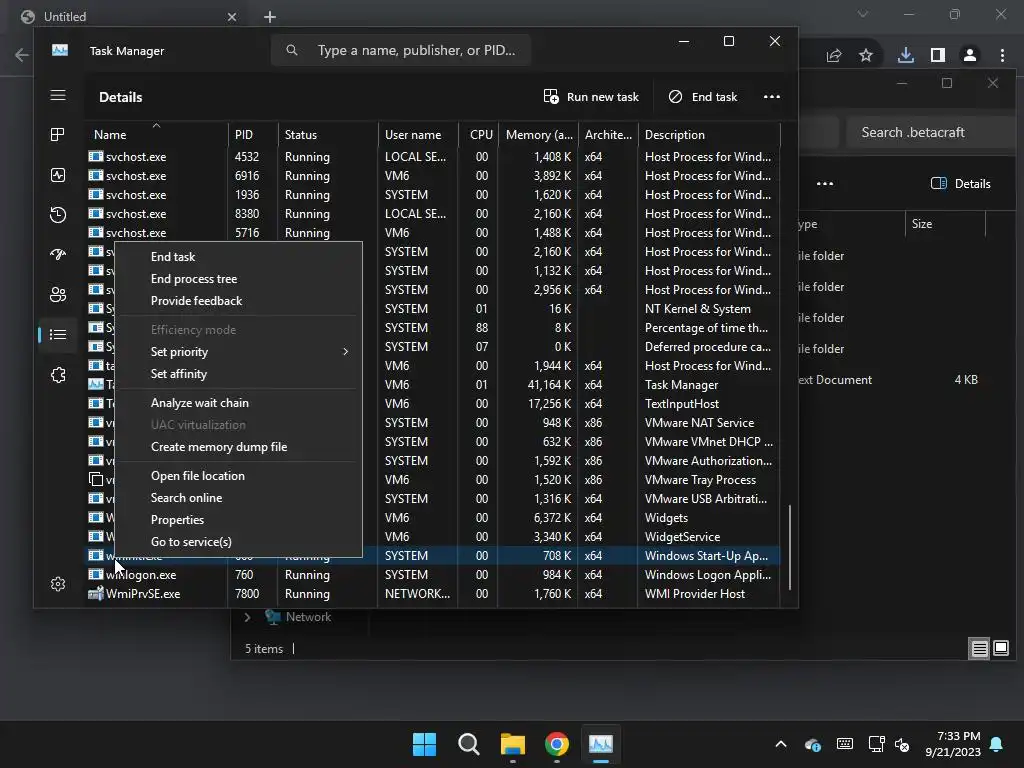
Task: Open Properties from the context menu
Action: tap(238, 520)
